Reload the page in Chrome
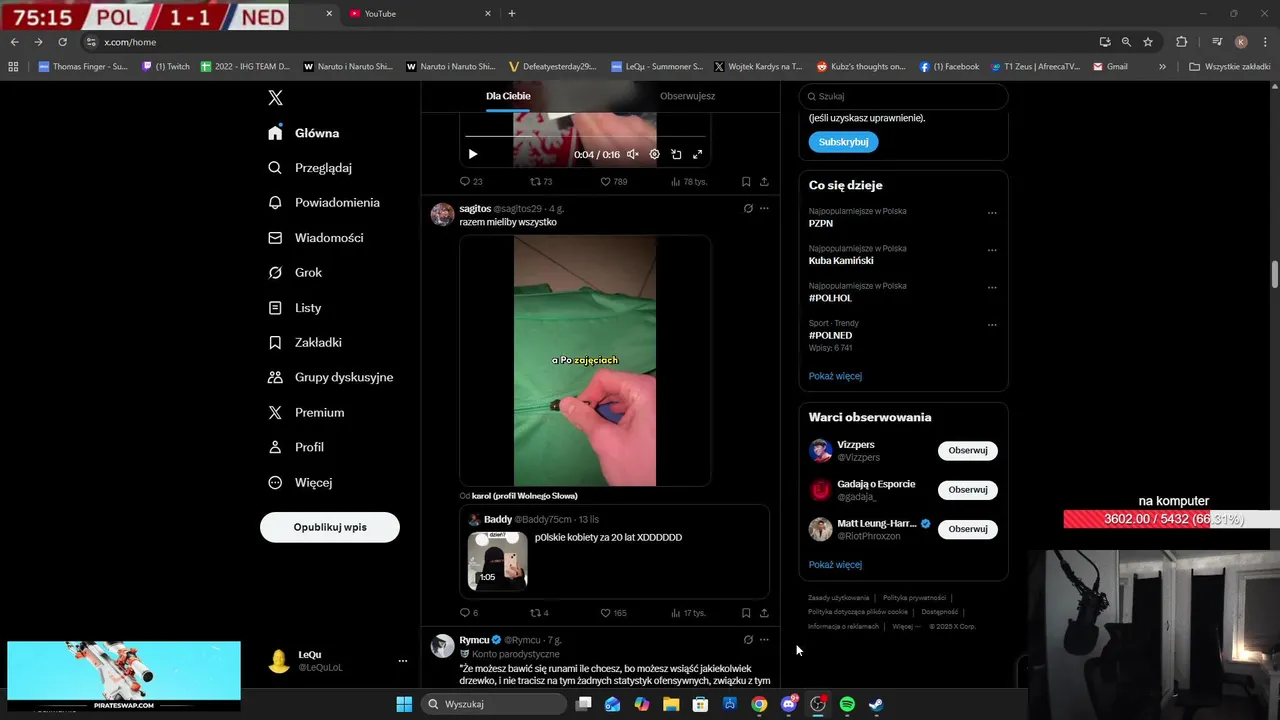This screenshot has height=720, width=1280. pyautogui.click(x=62, y=42)
